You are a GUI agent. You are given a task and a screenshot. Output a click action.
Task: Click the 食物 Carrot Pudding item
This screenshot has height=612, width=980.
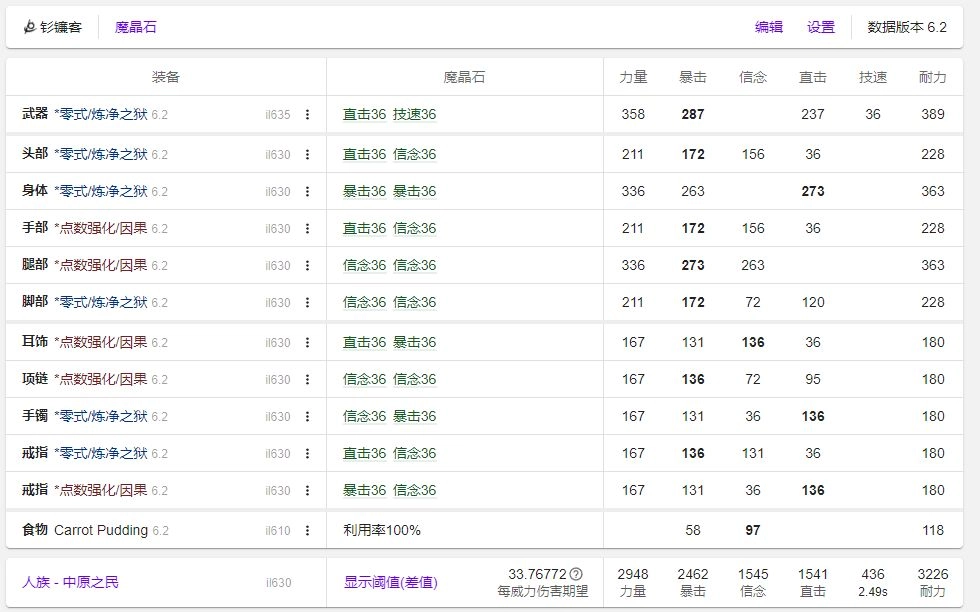(100, 530)
